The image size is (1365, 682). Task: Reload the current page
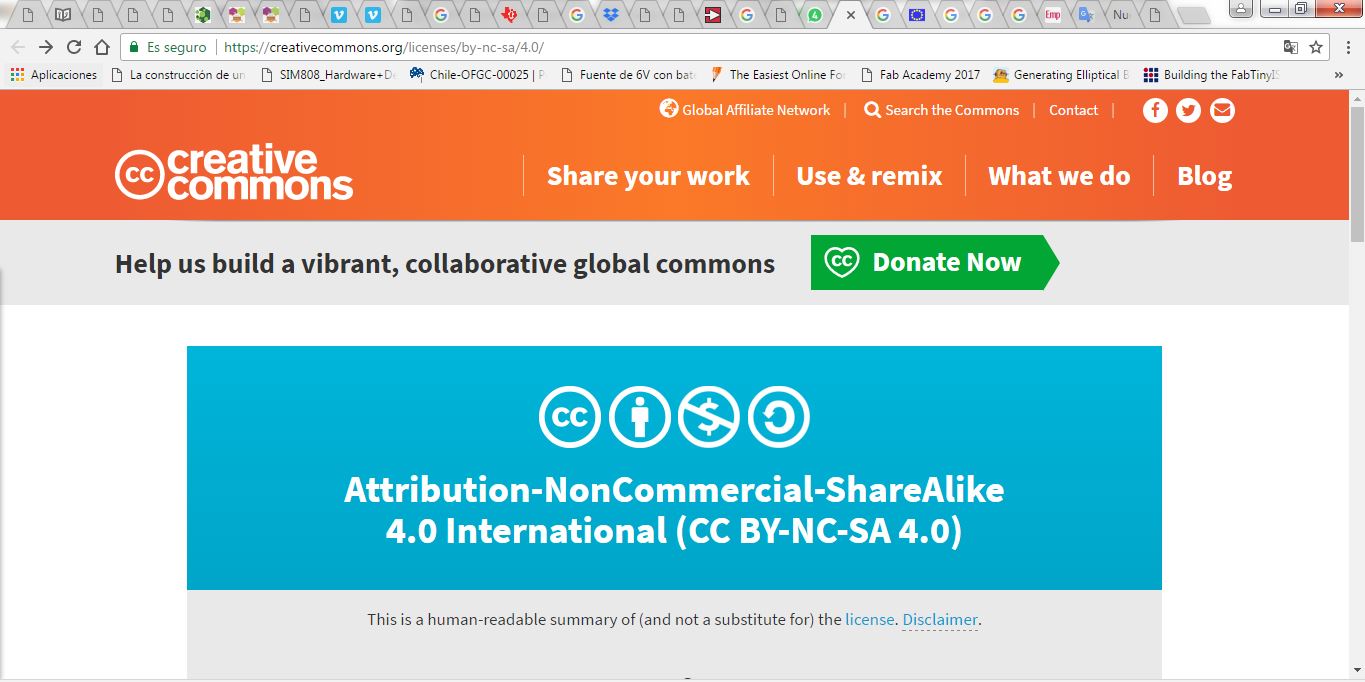click(73, 47)
